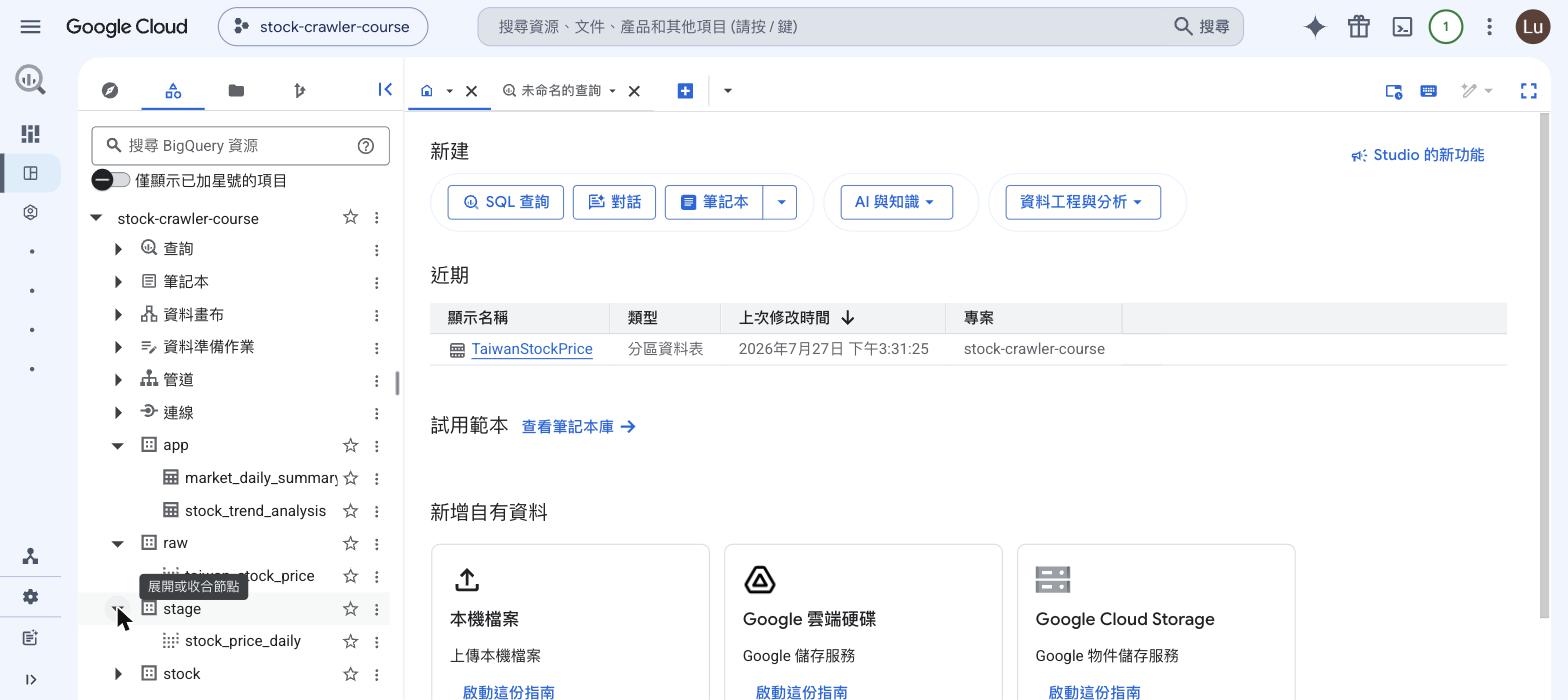This screenshot has width=1568, height=700.
Task: Close the home tab
Action: pyautogui.click(x=472, y=91)
